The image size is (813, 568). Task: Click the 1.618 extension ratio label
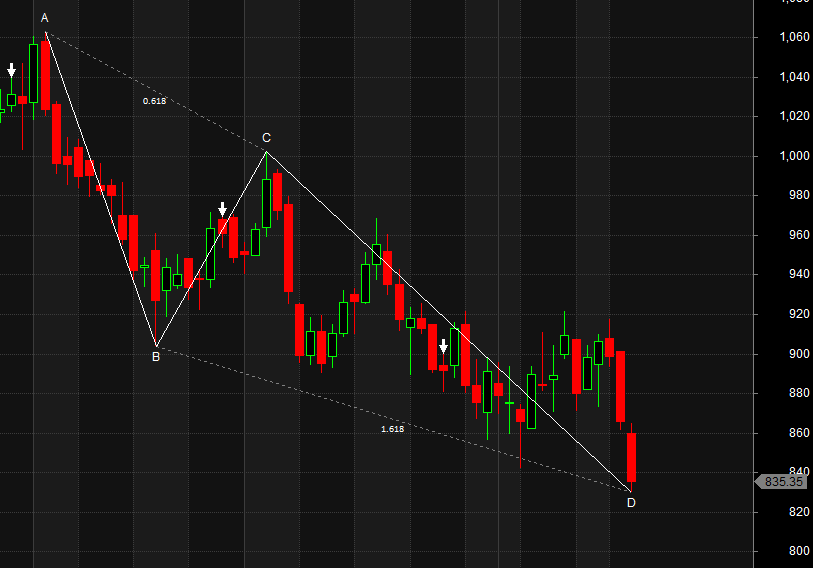pyautogui.click(x=392, y=428)
